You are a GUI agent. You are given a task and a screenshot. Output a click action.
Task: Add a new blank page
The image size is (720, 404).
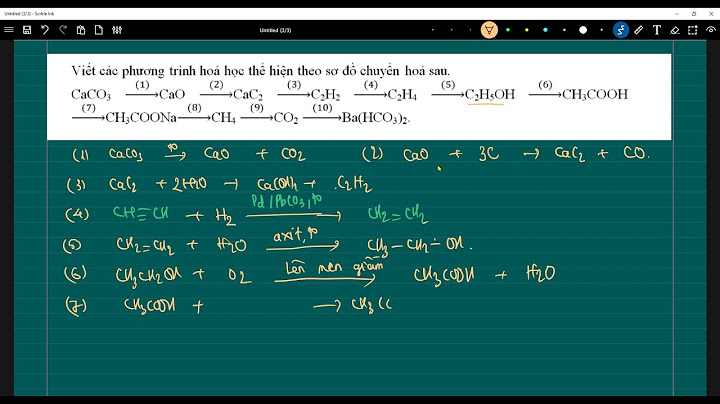point(99,30)
